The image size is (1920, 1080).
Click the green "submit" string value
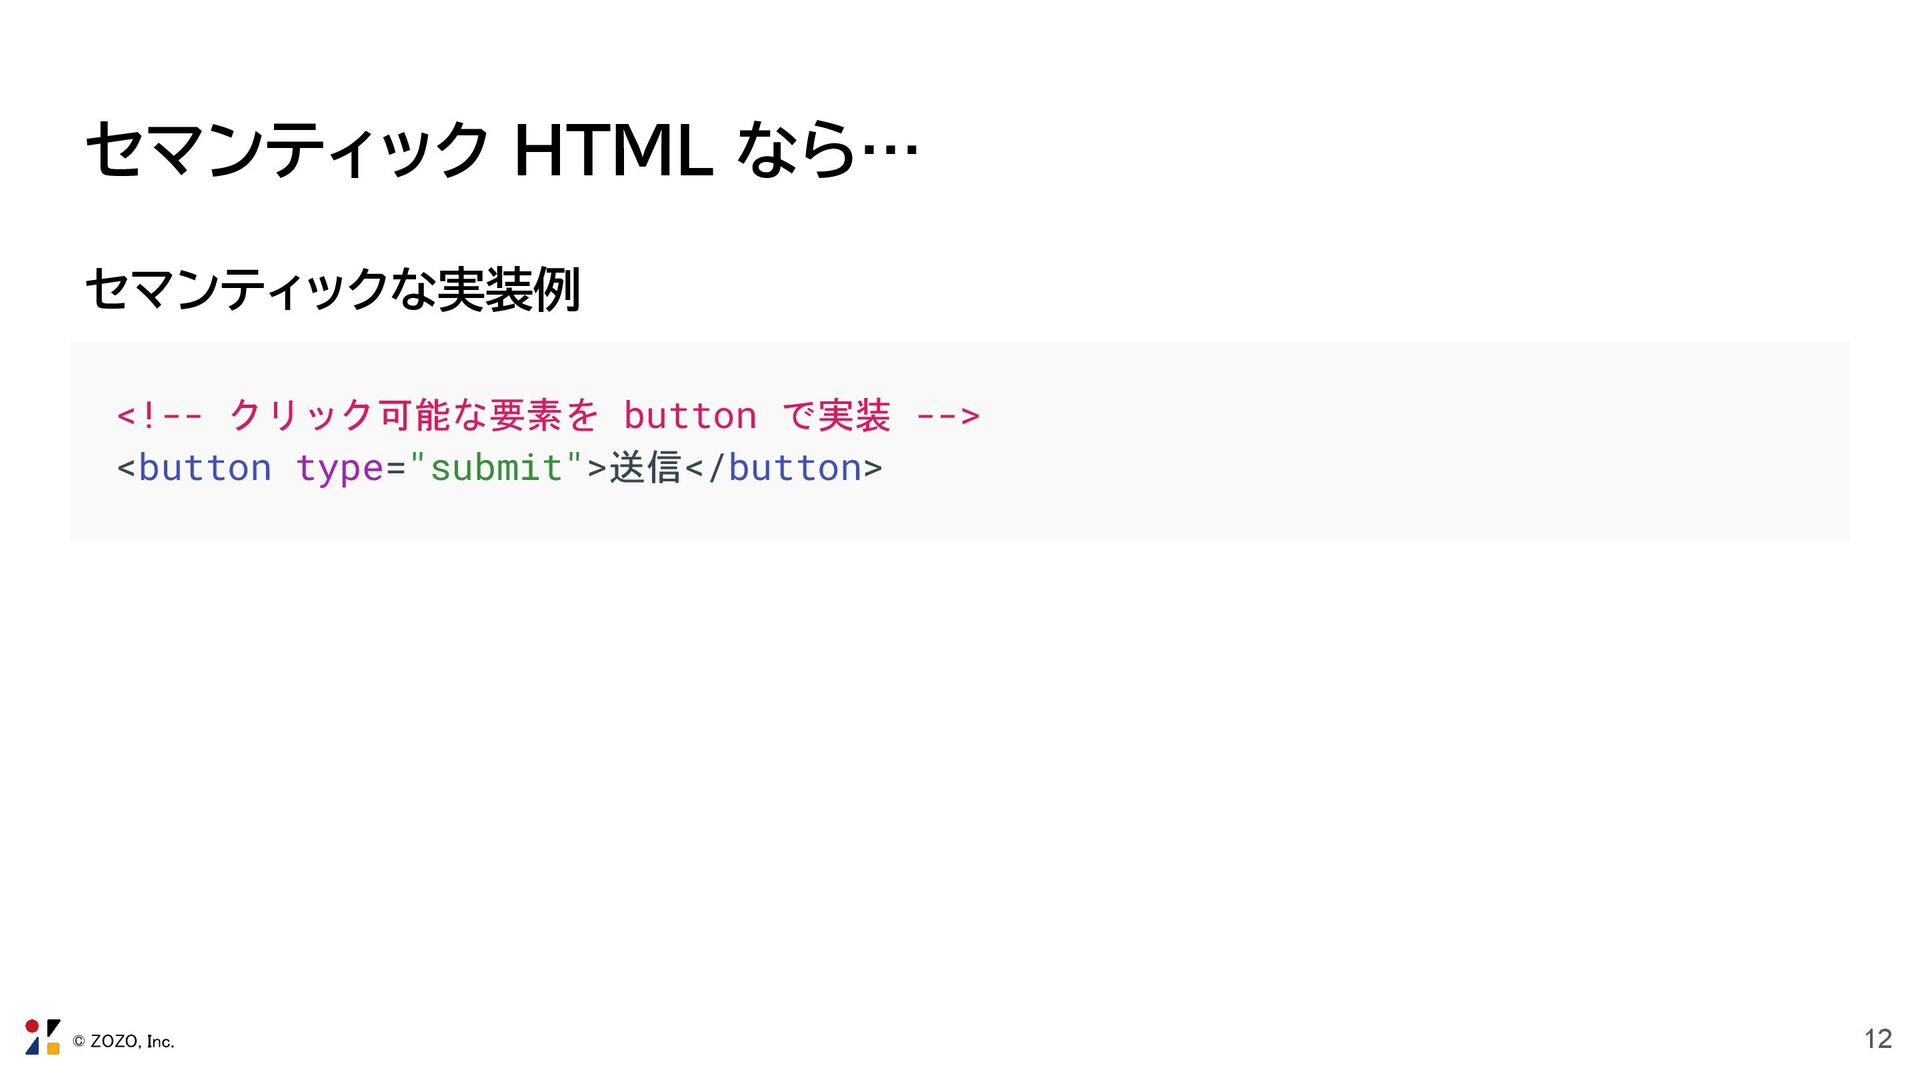click(496, 468)
